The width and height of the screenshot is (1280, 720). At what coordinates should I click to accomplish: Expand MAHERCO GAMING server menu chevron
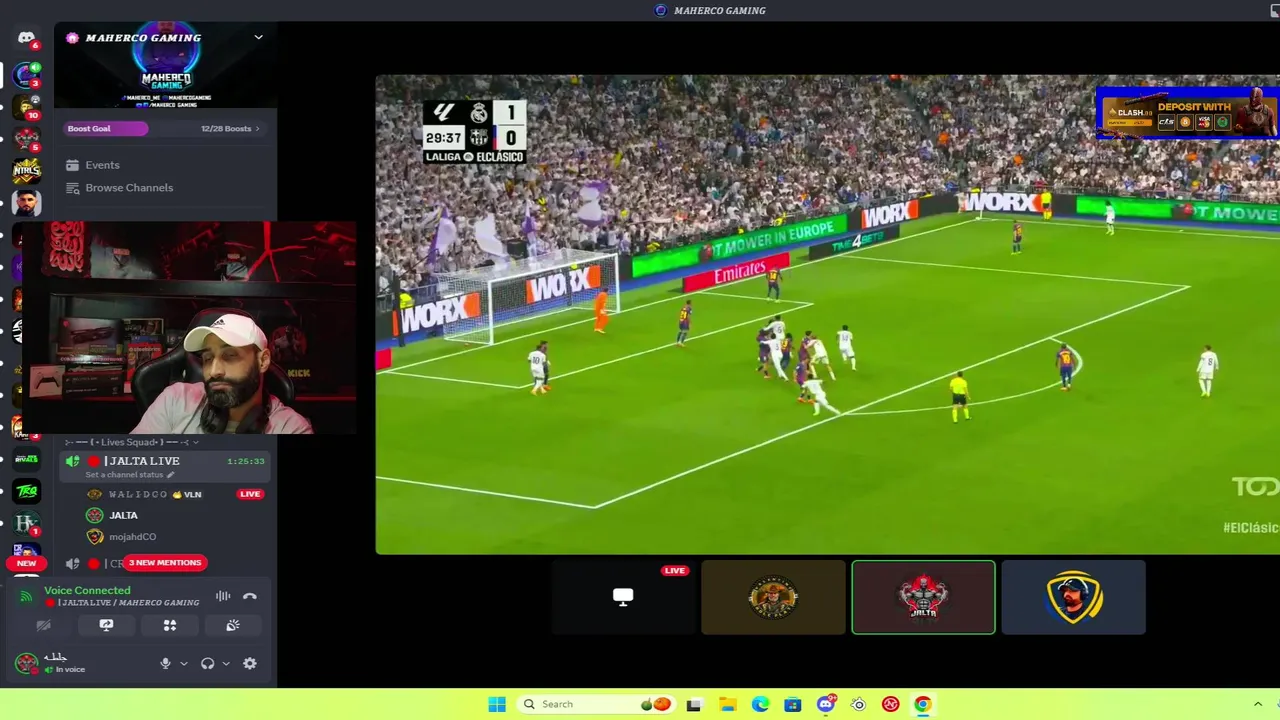click(x=258, y=37)
